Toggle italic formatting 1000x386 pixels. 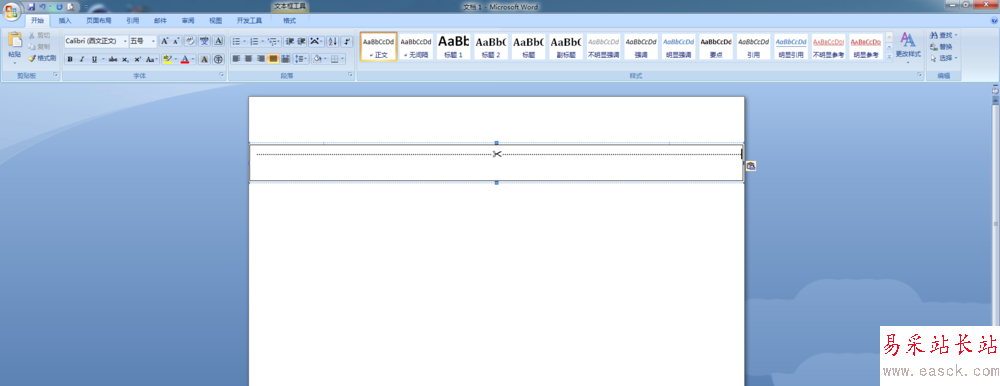click(x=82, y=59)
